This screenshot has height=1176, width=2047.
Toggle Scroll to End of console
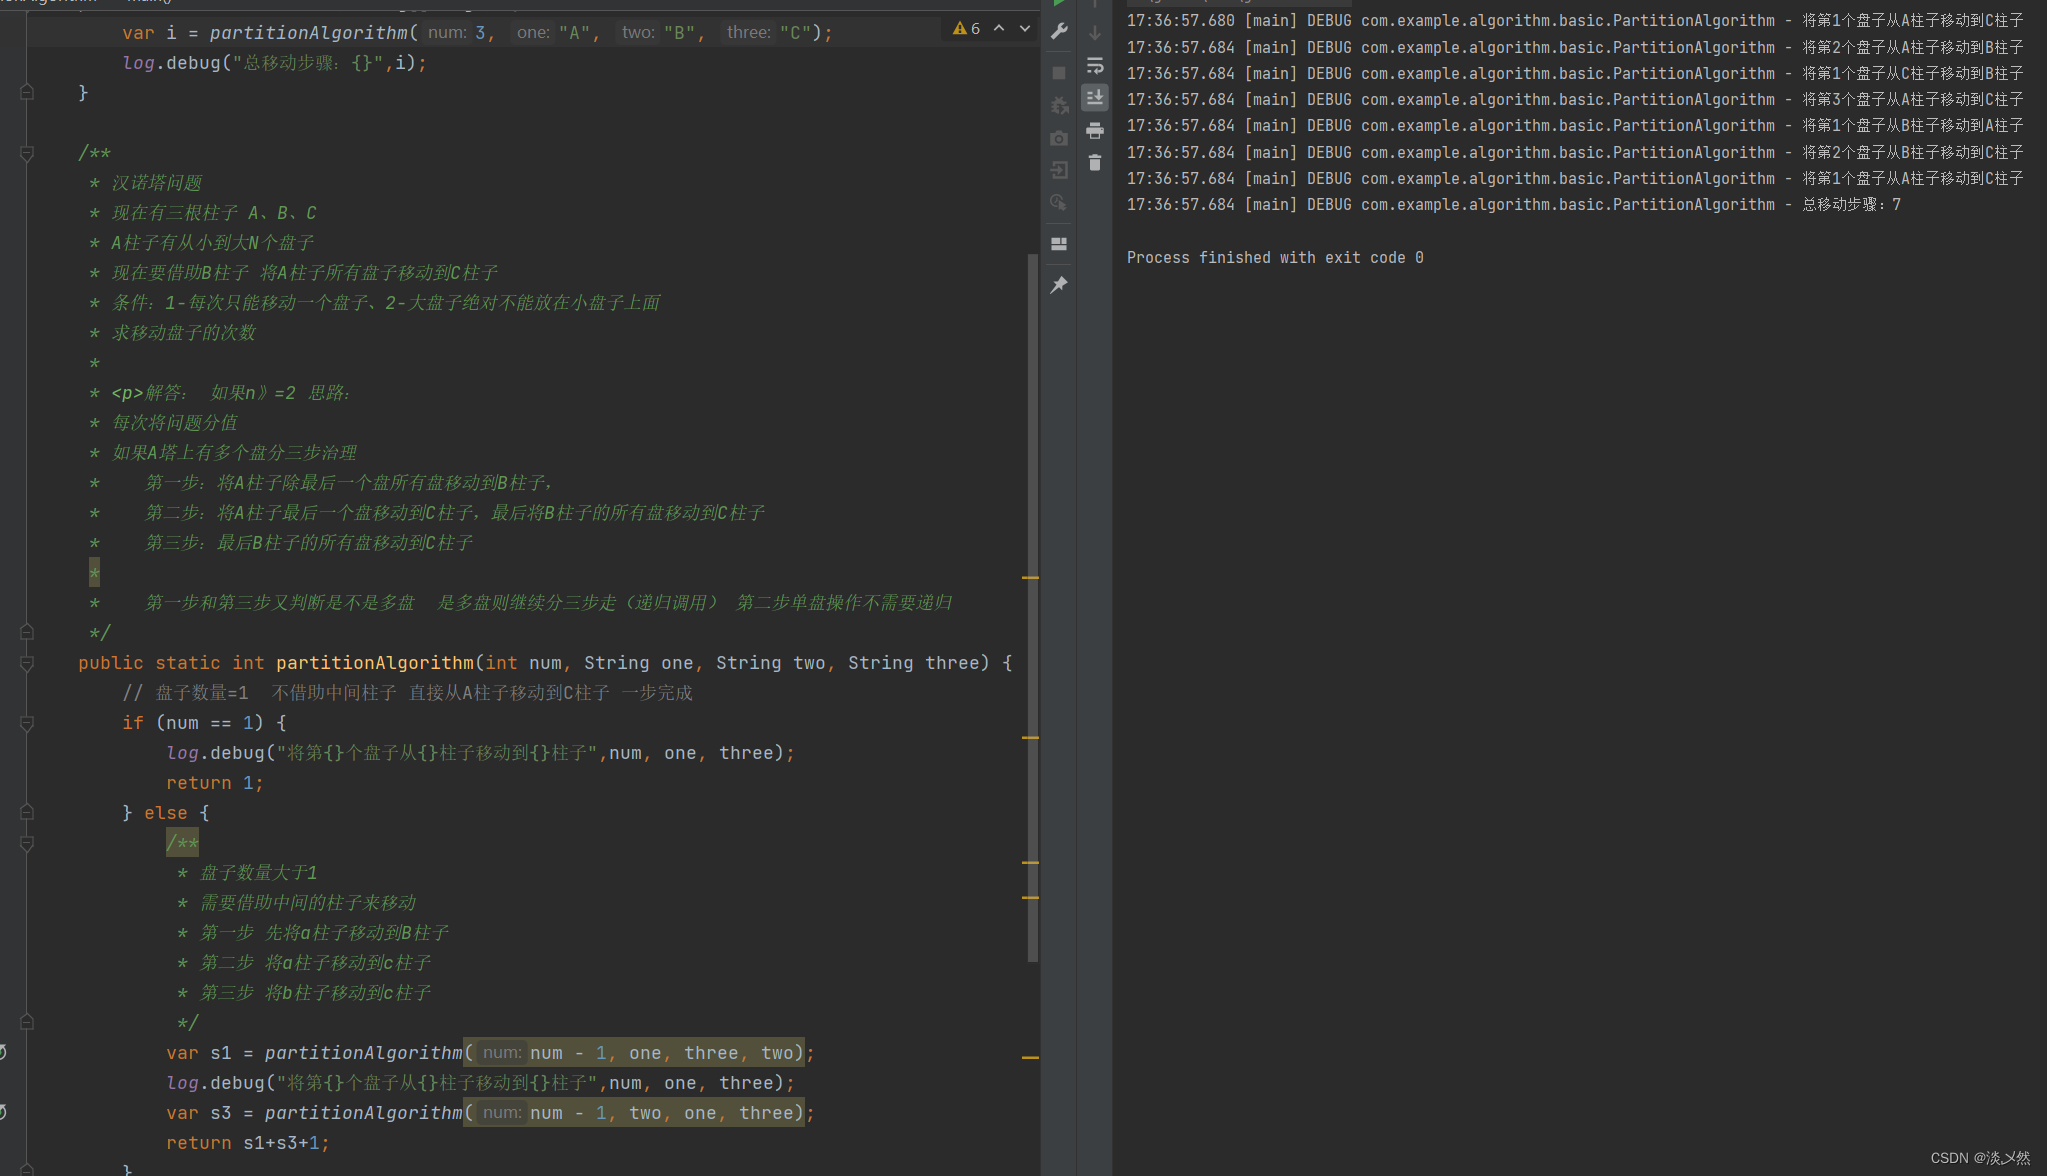(x=1095, y=98)
